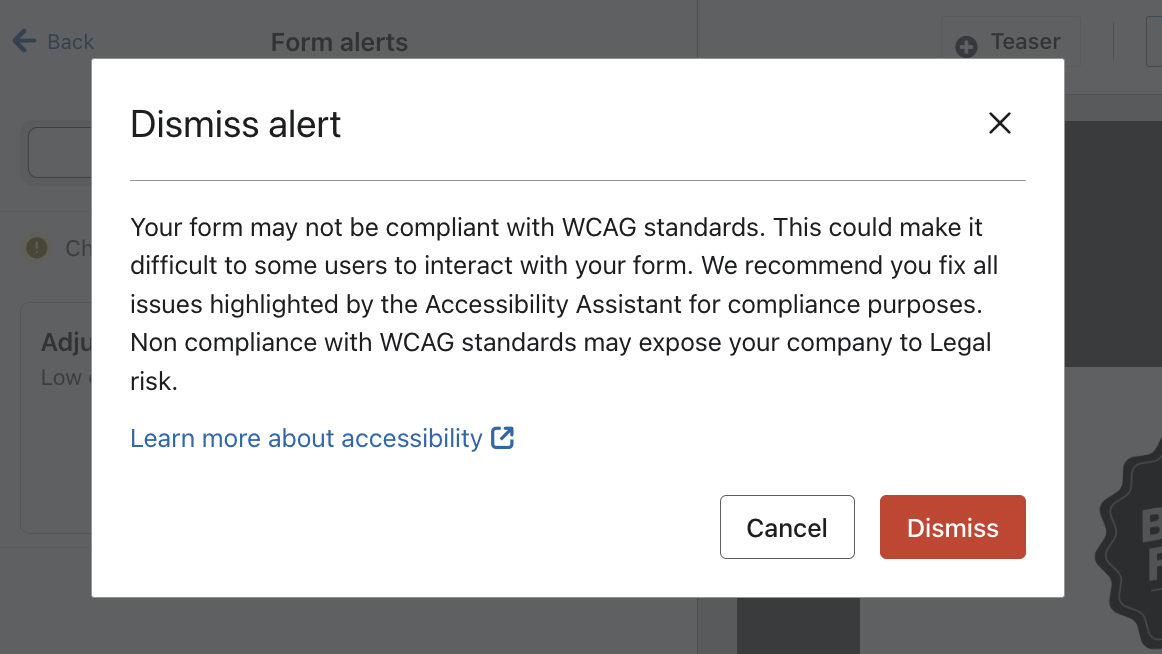This screenshot has height=654, width=1162.
Task: Click the Dismiss alert dialog title
Action: coord(235,123)
